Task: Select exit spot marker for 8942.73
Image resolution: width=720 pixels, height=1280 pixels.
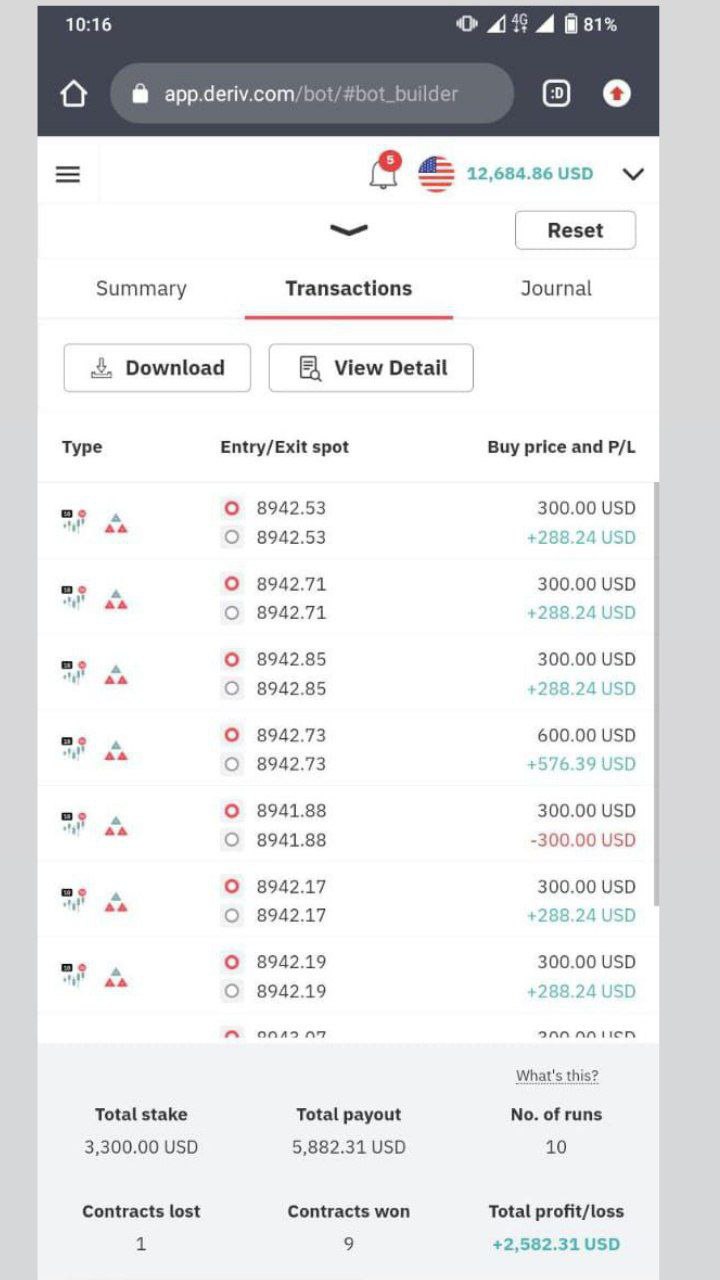Action: tap(232, 764)
